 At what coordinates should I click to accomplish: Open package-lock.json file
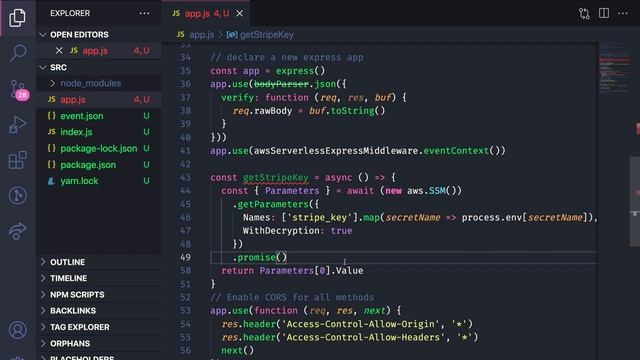pyautogui.click(x=99, y=149)
